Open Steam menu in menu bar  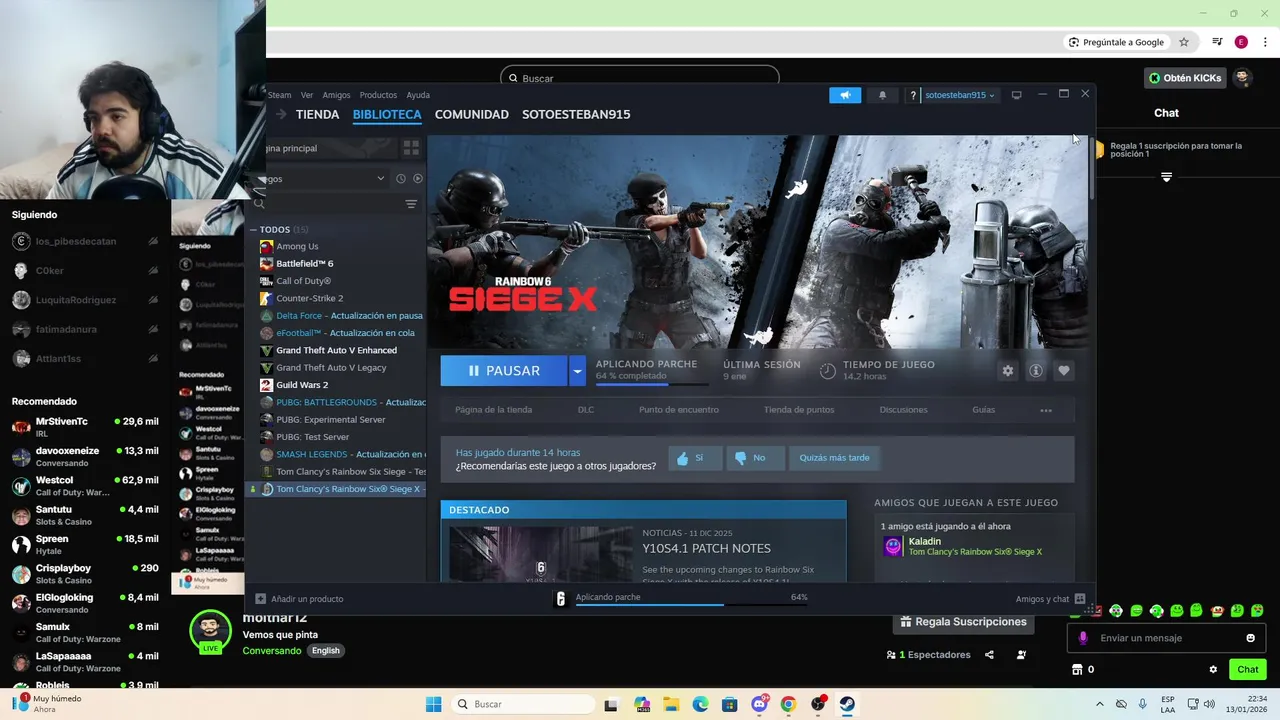279,95
